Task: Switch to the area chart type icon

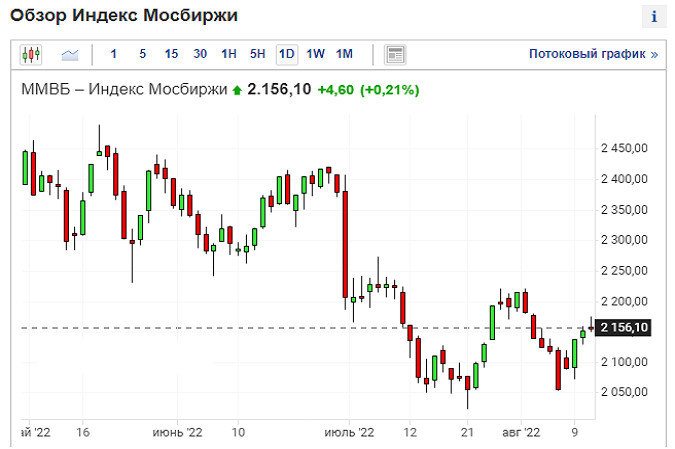Action: tap(70, 54)
